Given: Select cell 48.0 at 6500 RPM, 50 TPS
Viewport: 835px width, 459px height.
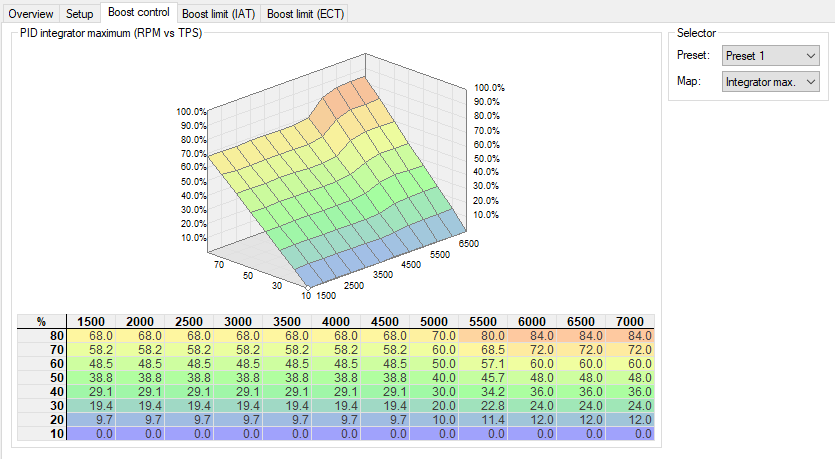Looking at the screenshot, I should point(581,378).
